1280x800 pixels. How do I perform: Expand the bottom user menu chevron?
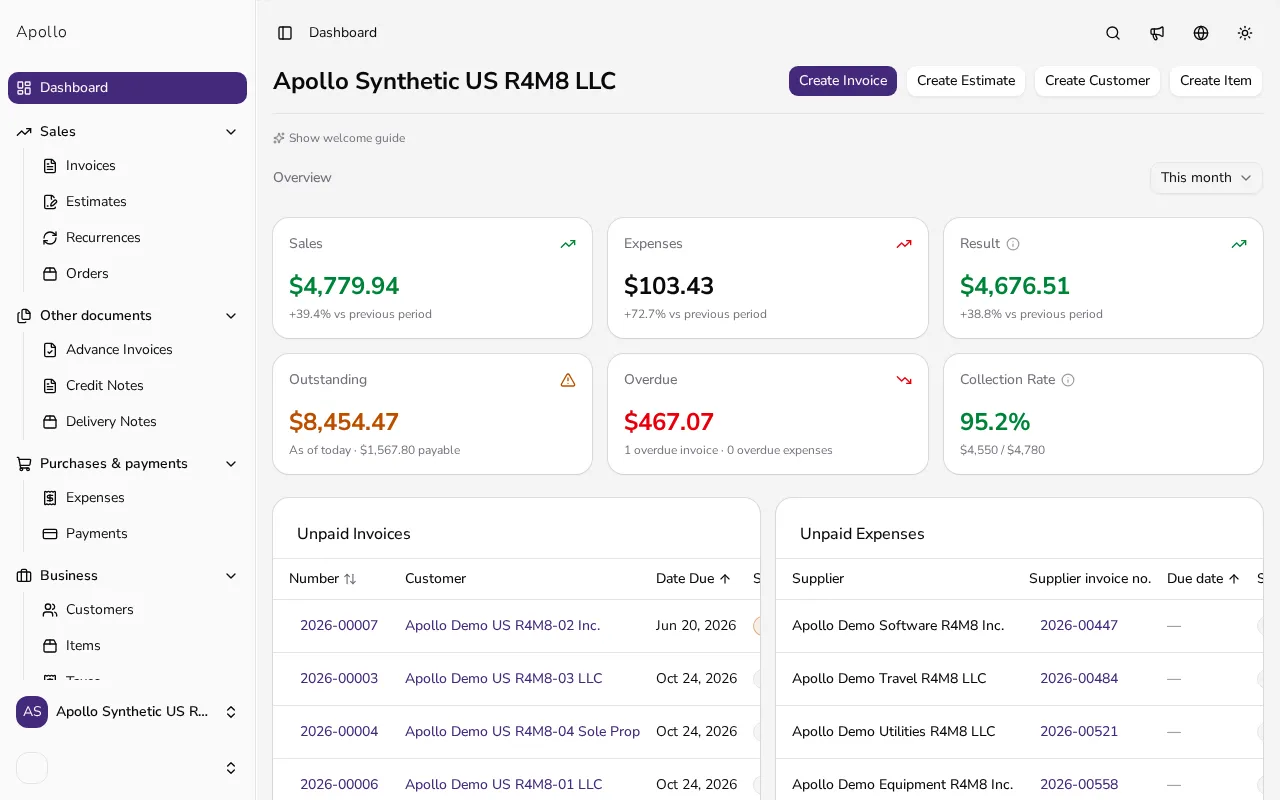click(x=231, y=768)
